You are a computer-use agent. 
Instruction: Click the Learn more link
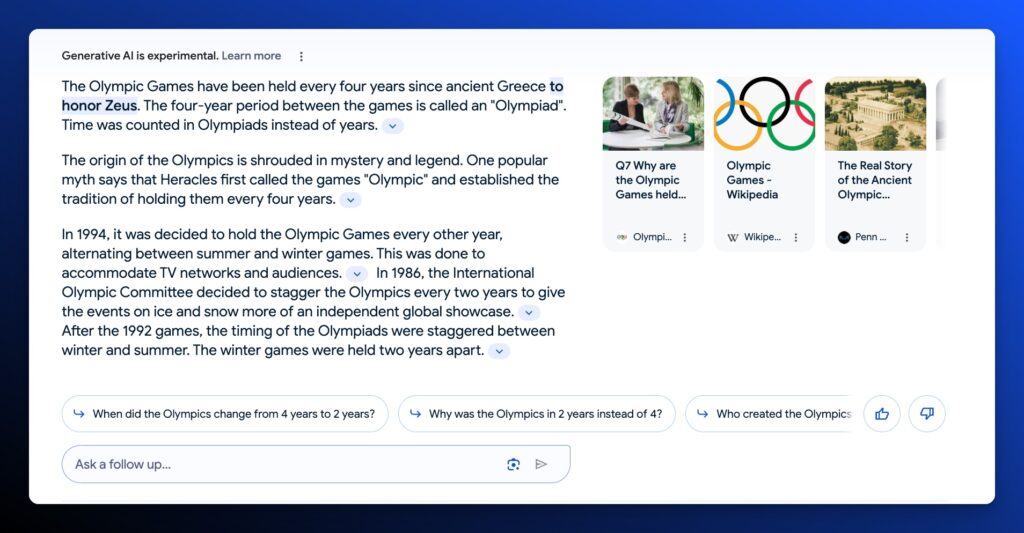pos(251,56)
